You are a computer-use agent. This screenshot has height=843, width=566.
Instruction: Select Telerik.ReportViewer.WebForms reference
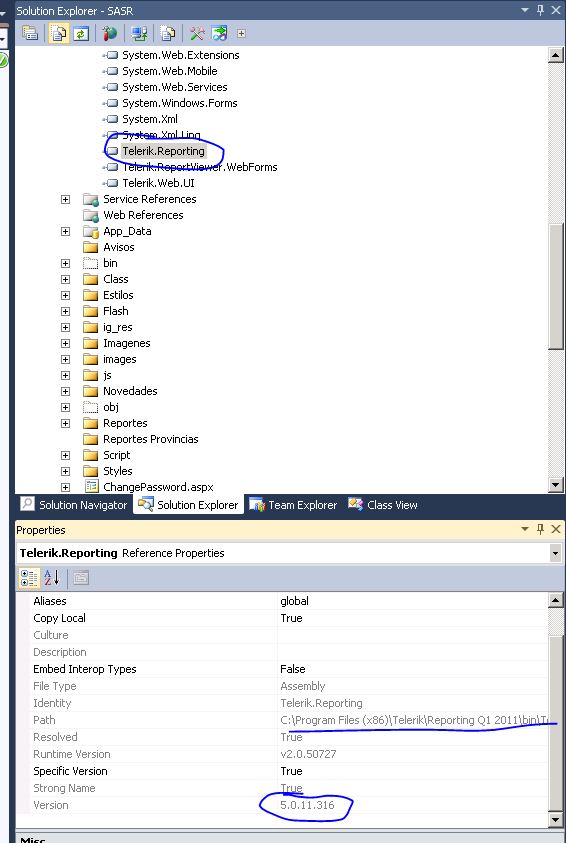(x=199, y=167)
